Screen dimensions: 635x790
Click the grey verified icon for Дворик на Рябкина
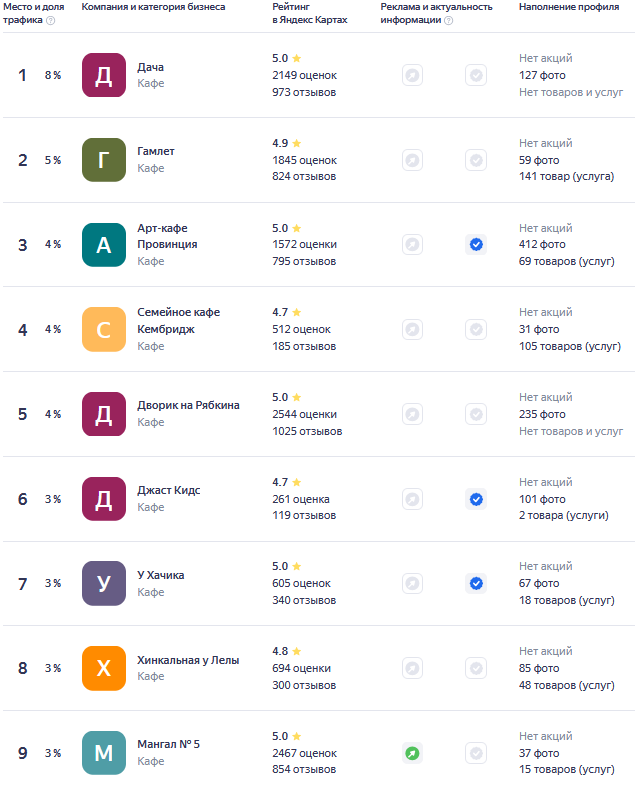476,414
